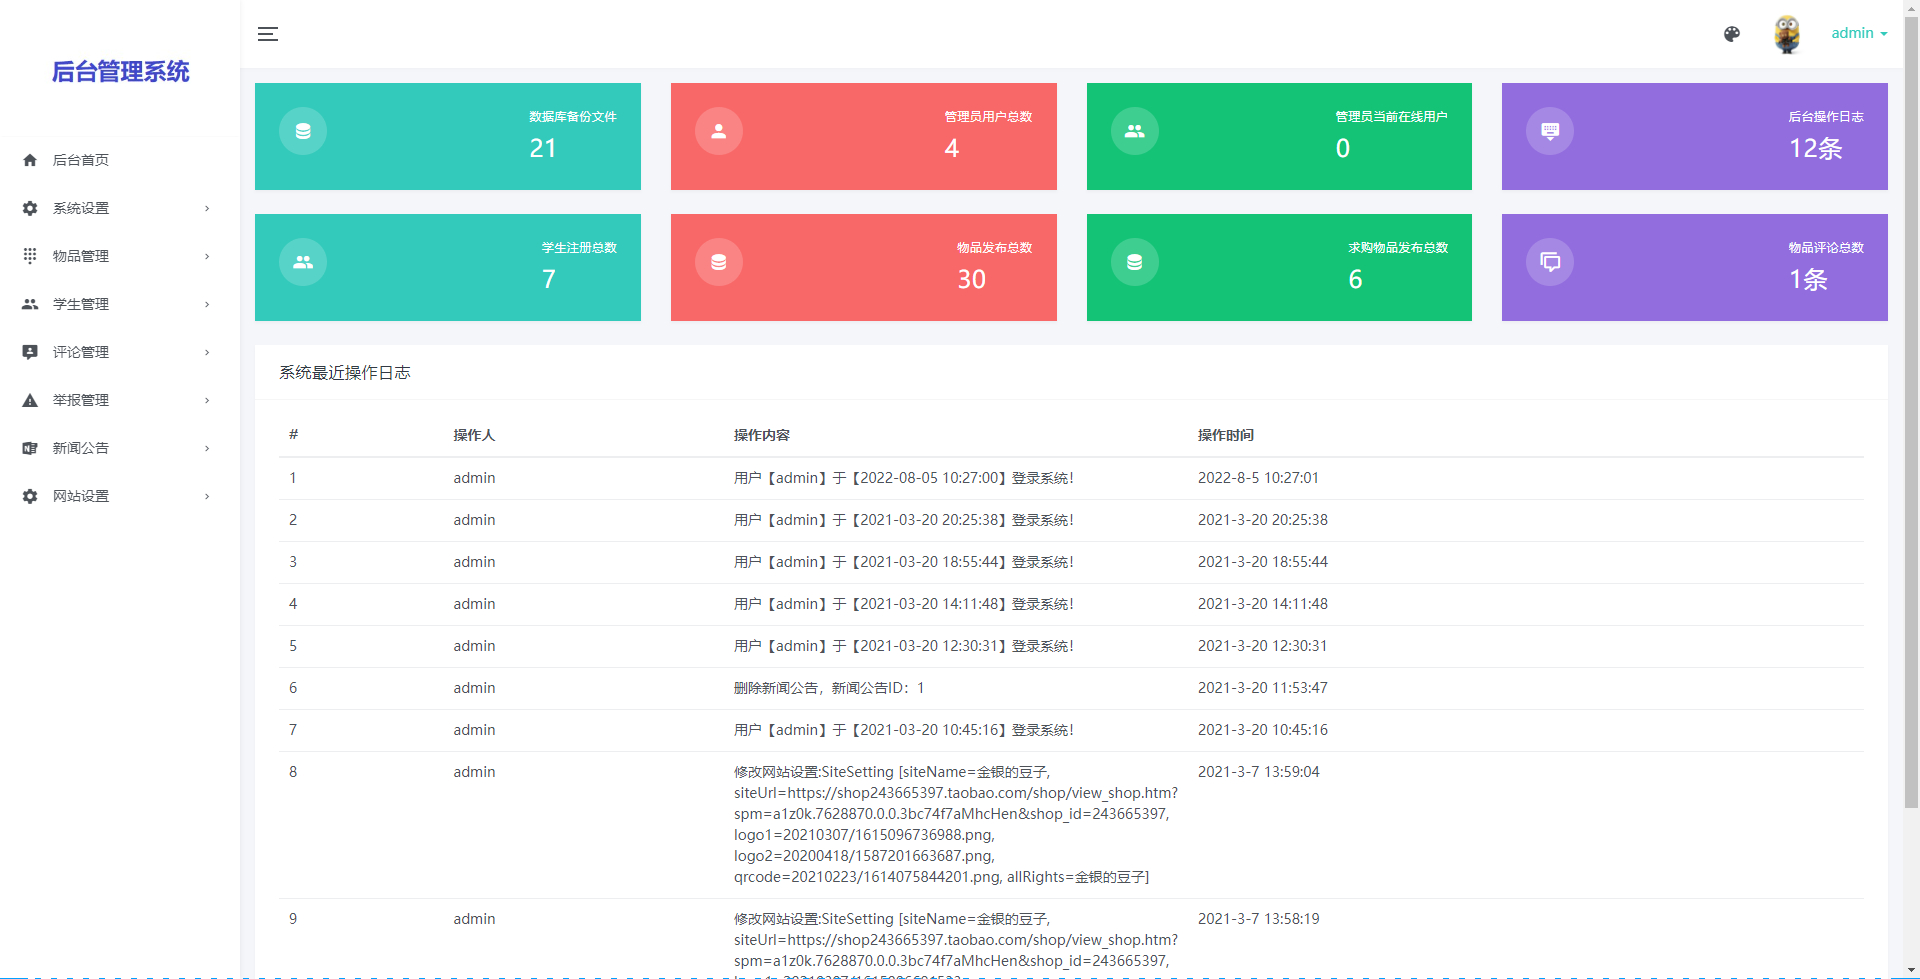Screen dimensions: 1920x979
Task: Click the 物品发布总数 card
Action: (863, 267)
